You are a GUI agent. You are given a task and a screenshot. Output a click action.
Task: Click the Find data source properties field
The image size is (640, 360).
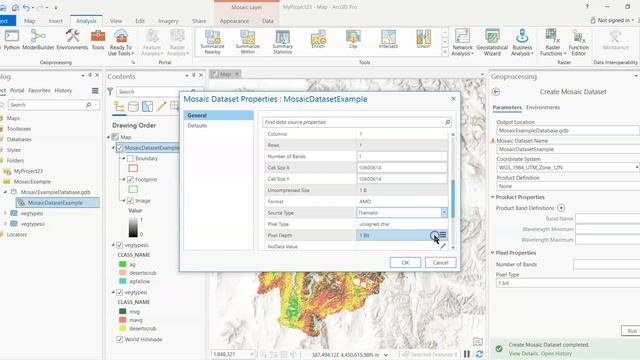pos(357,122)
